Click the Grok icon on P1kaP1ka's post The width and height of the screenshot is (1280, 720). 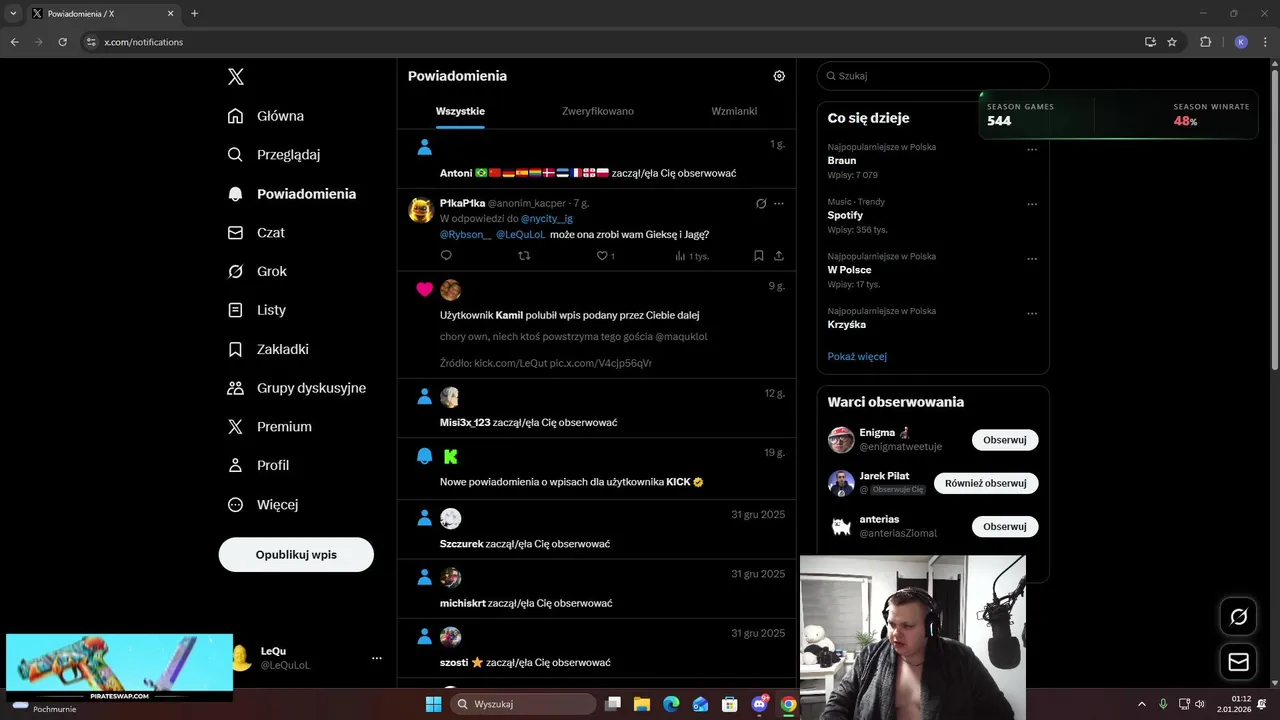pos(761,204)
